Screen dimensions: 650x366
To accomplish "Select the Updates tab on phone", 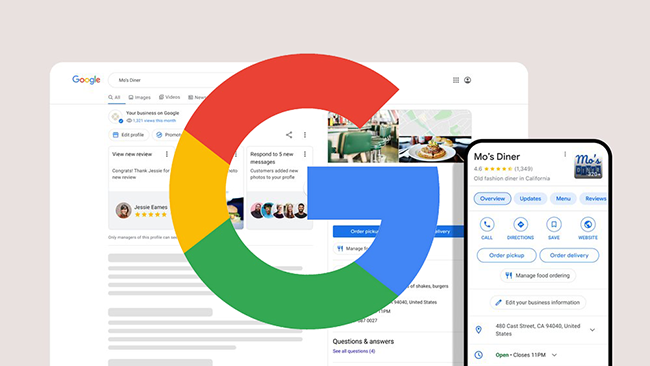I will point(530,199).
